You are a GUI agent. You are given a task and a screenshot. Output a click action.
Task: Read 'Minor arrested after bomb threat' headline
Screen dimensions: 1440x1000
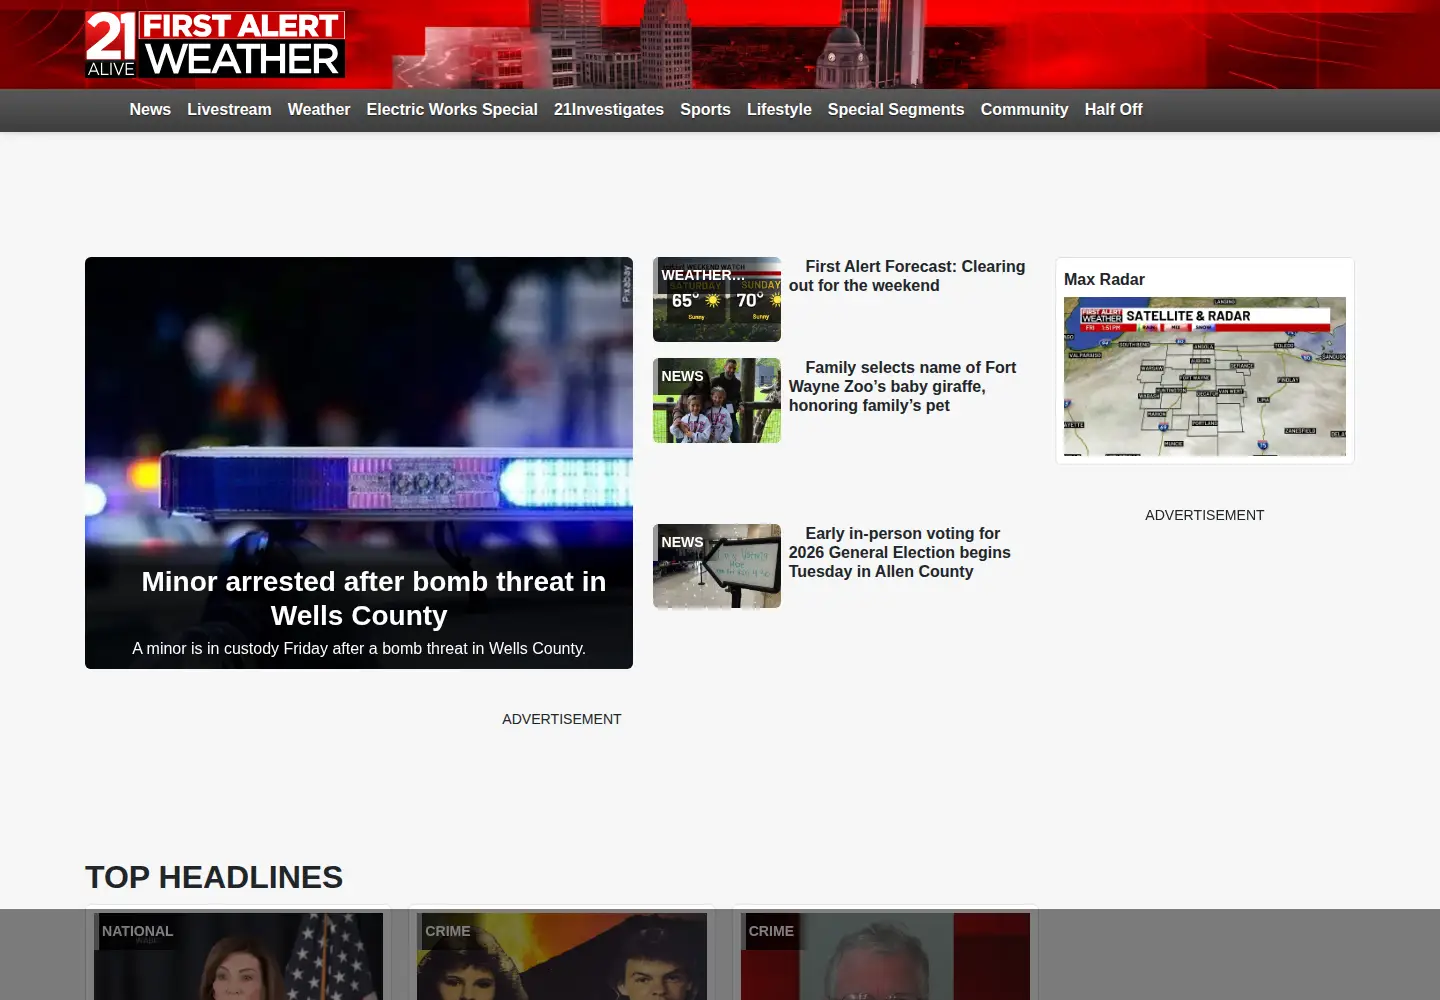[373, 598]
